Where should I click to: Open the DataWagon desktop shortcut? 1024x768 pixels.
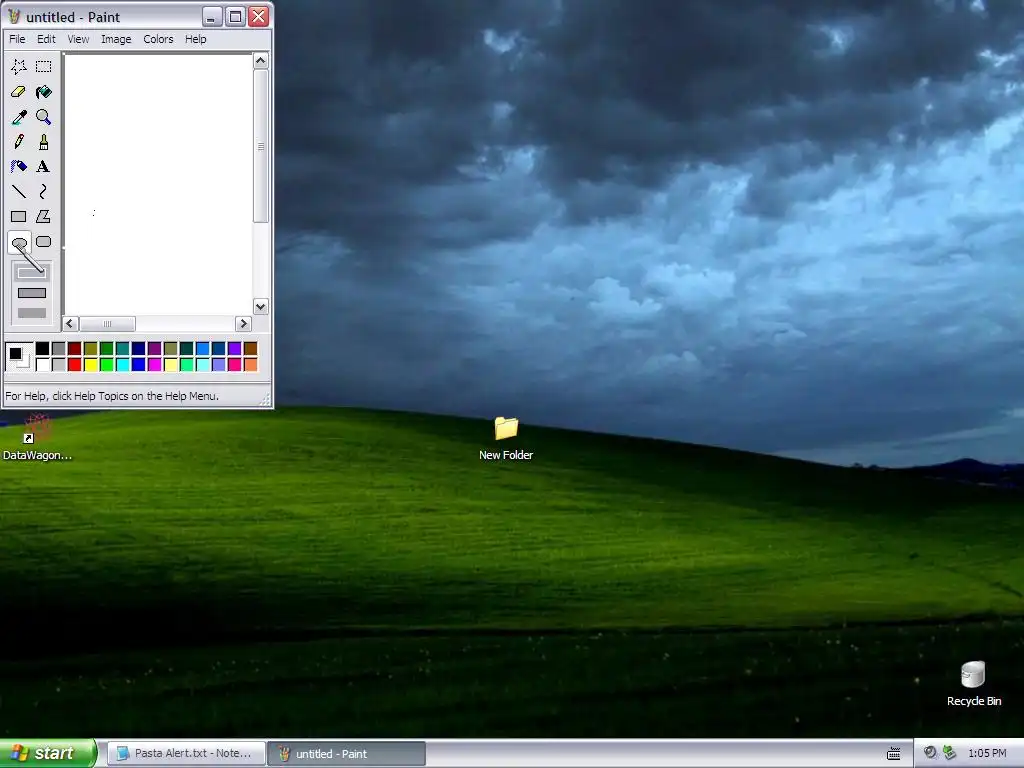[x=37, y=438]
